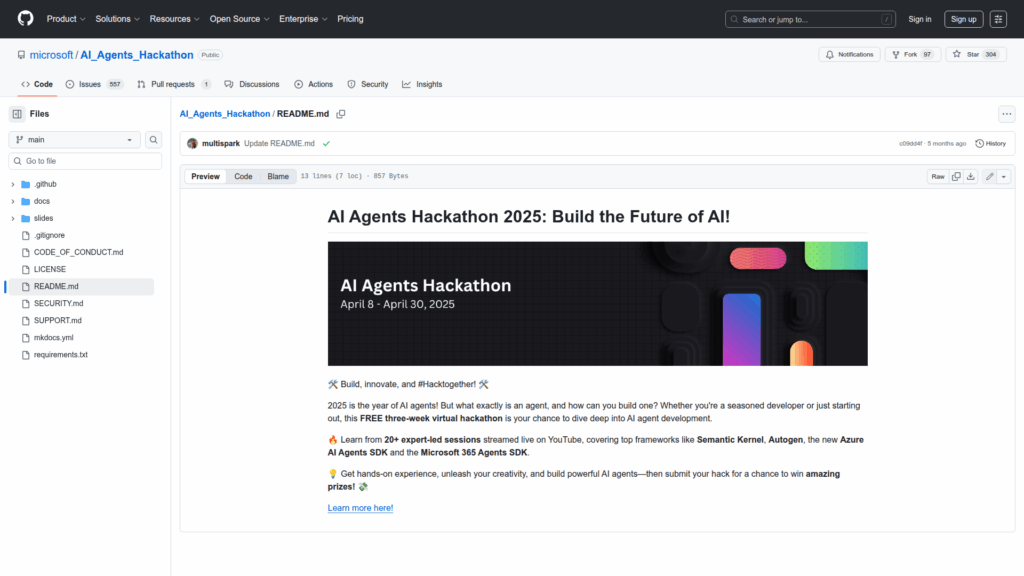Screen dimensions: 1024x576
Task: Open the Issues tab
Action: tap(94, 84)
